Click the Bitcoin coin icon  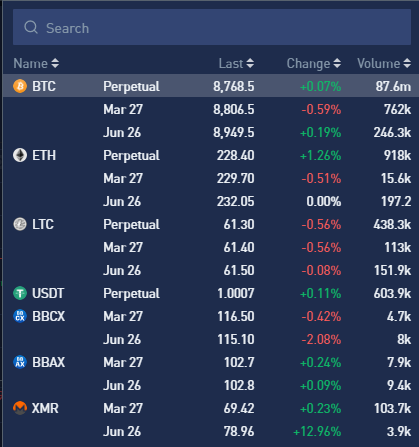20,86
